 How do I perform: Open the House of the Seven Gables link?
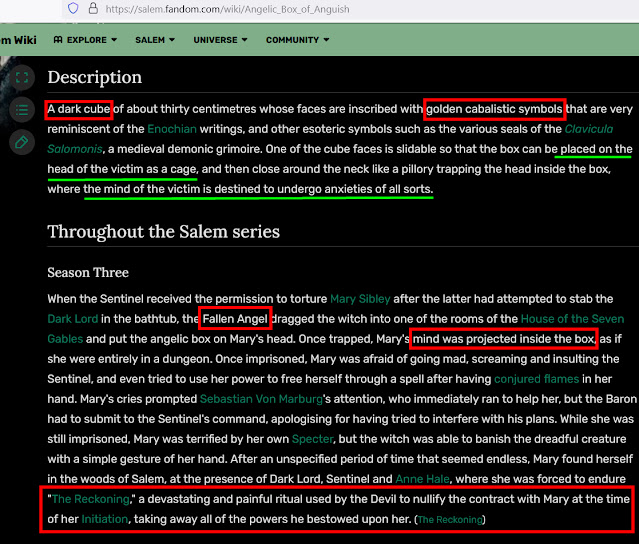(x=336, y=329)
